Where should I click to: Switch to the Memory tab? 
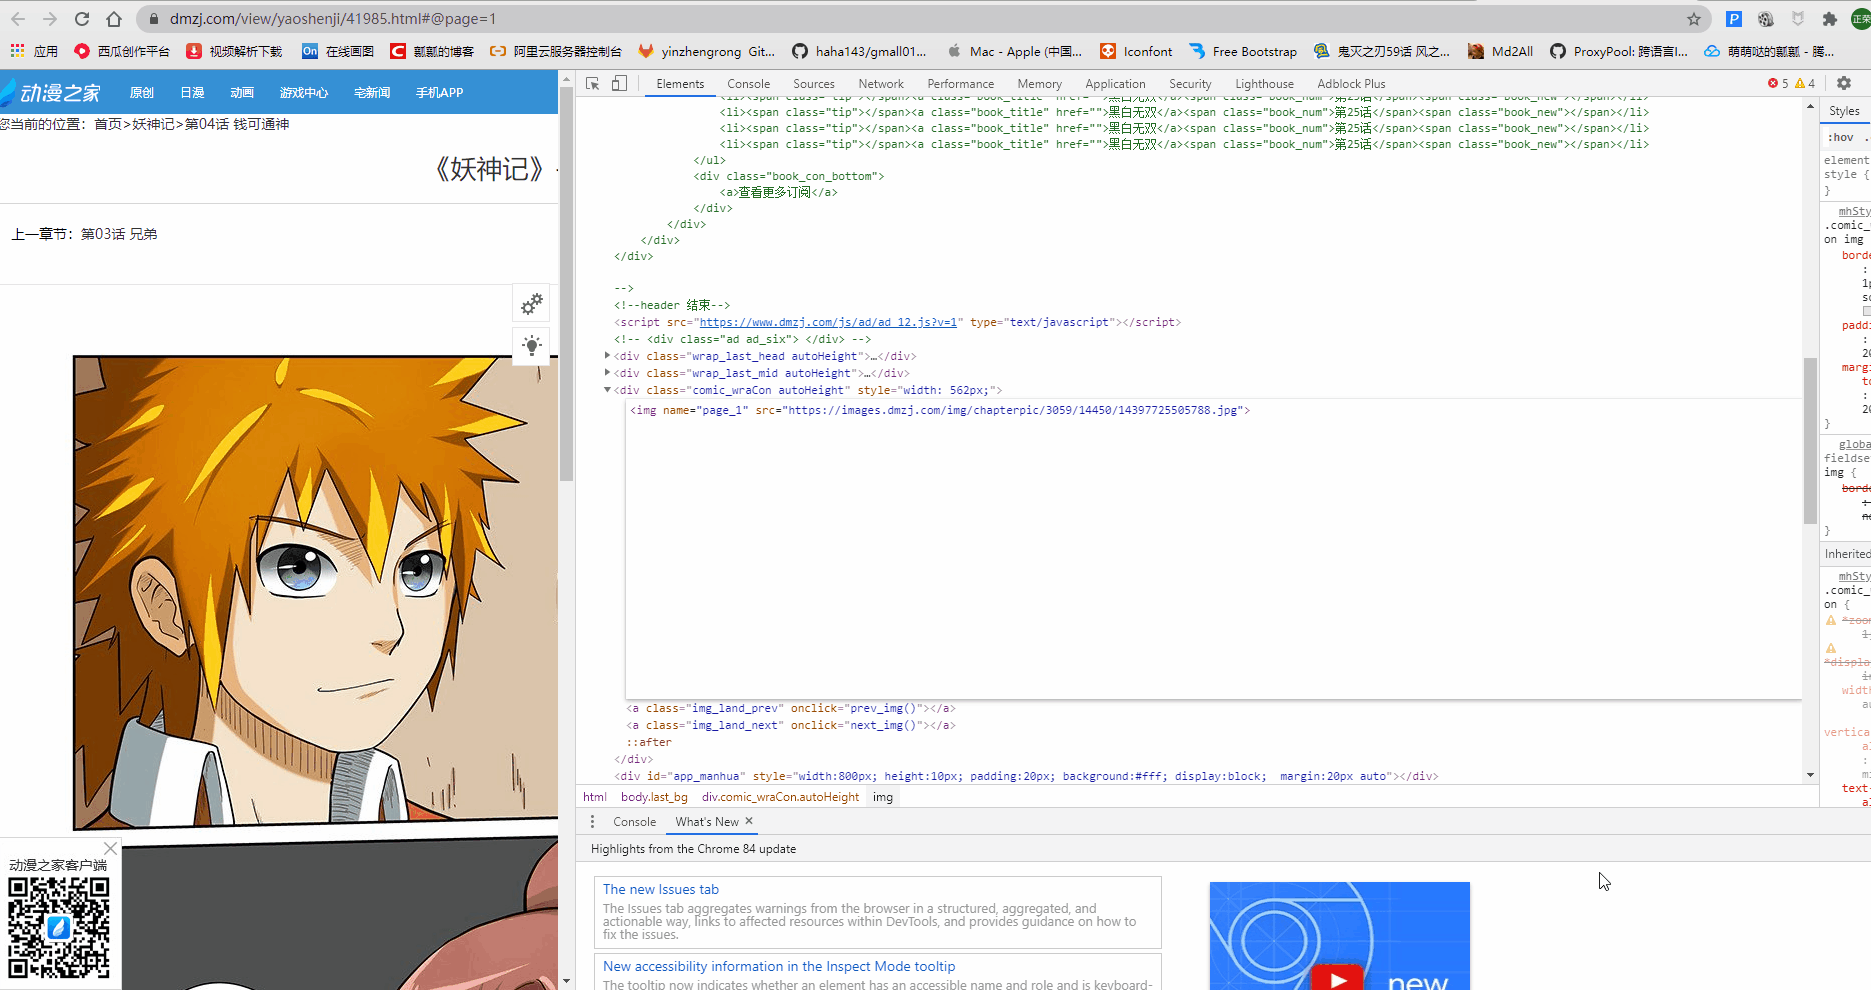[1039, 84]
